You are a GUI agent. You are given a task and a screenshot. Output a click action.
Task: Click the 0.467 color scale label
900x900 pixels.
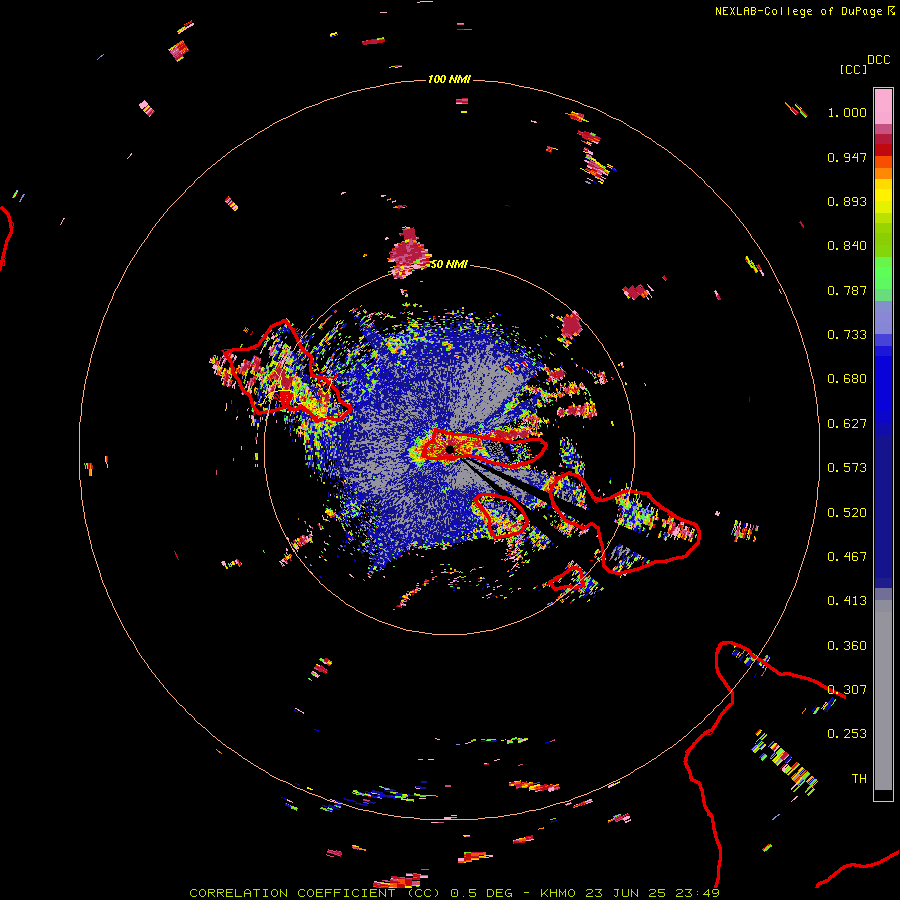(847, 557)
